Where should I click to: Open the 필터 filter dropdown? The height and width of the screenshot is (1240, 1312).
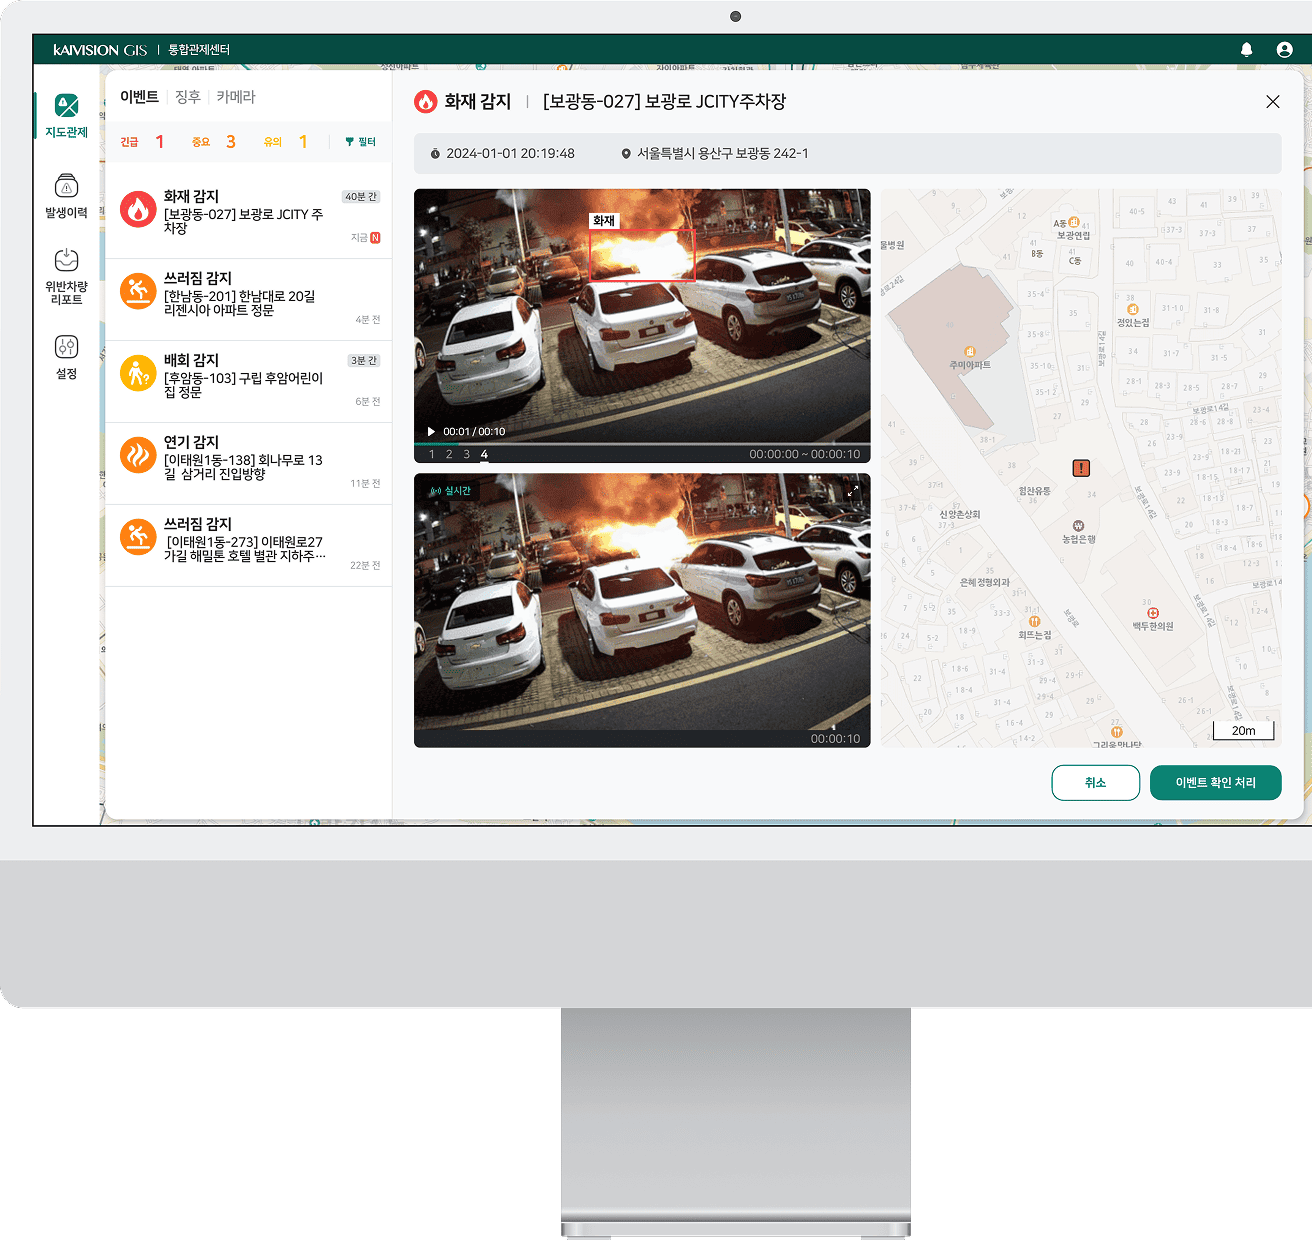coord(360,142)
